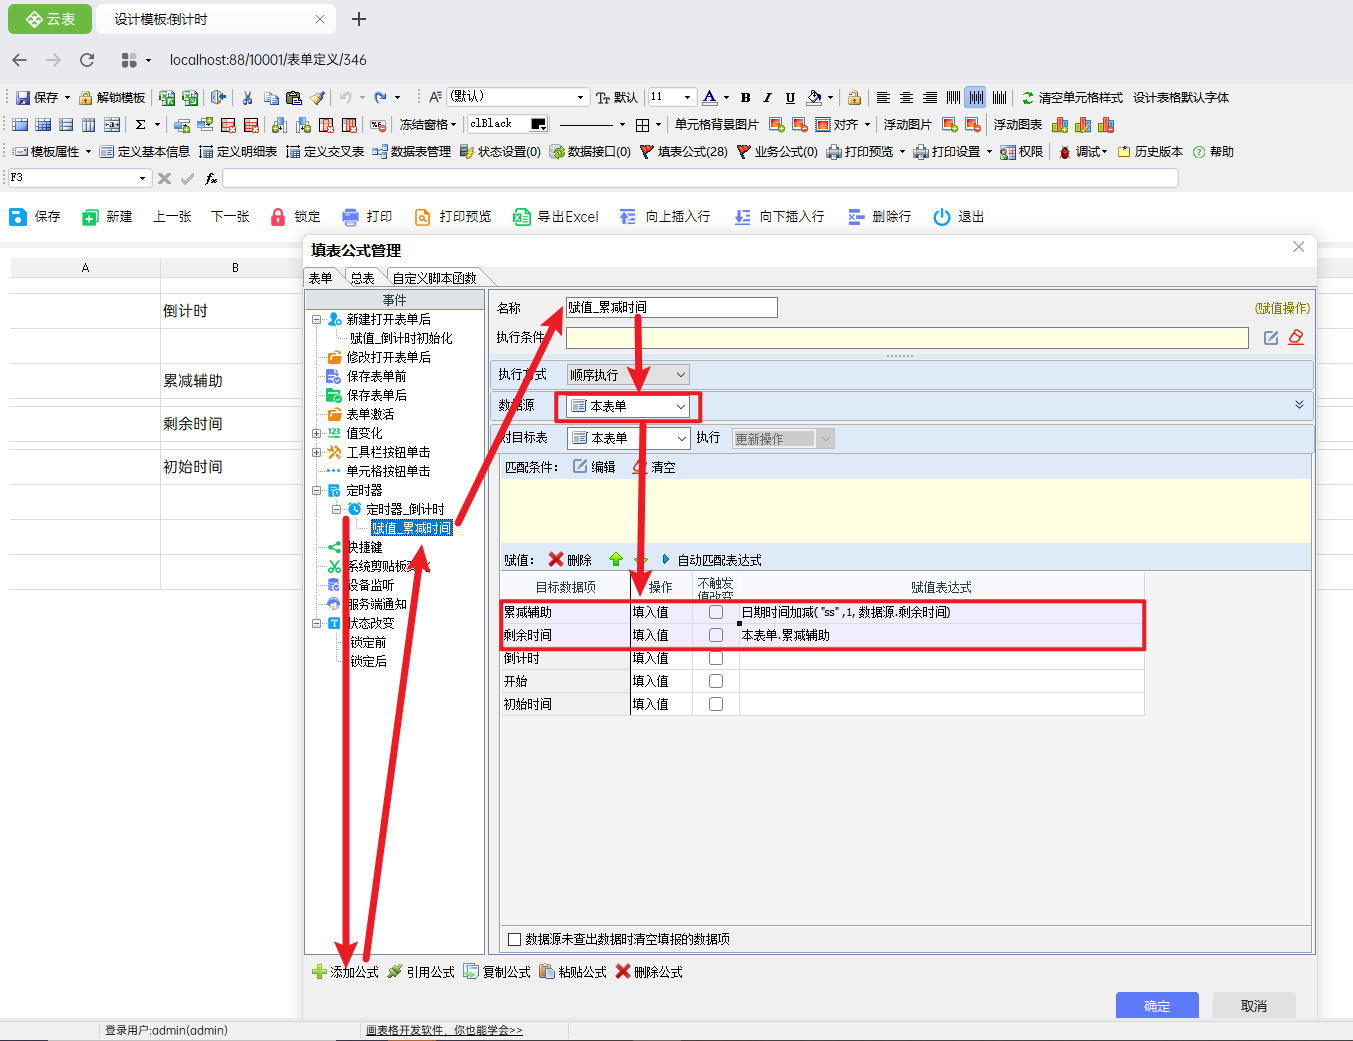
Task: Click the 确定 button
Action: click(x=1156, y=1005)
